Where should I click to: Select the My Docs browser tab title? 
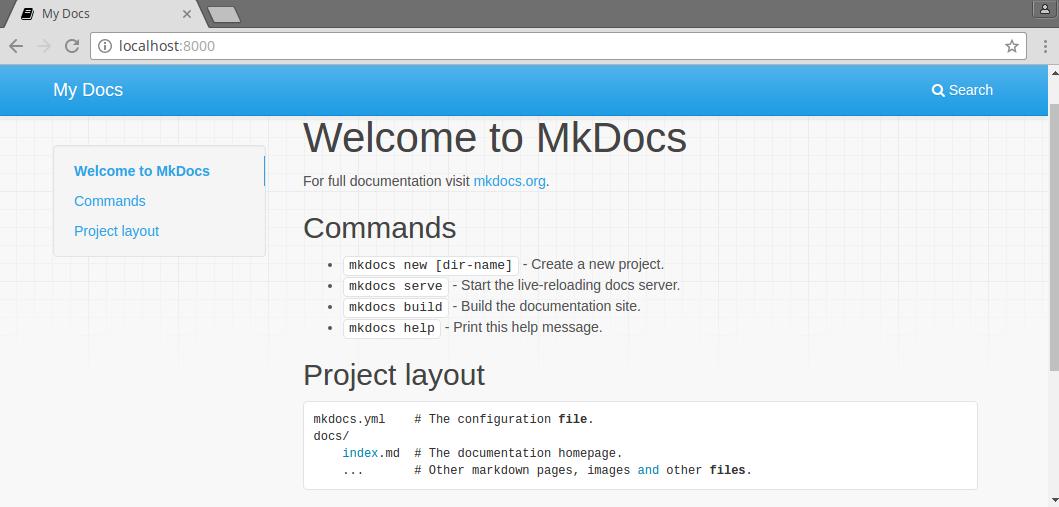(66, 14)
